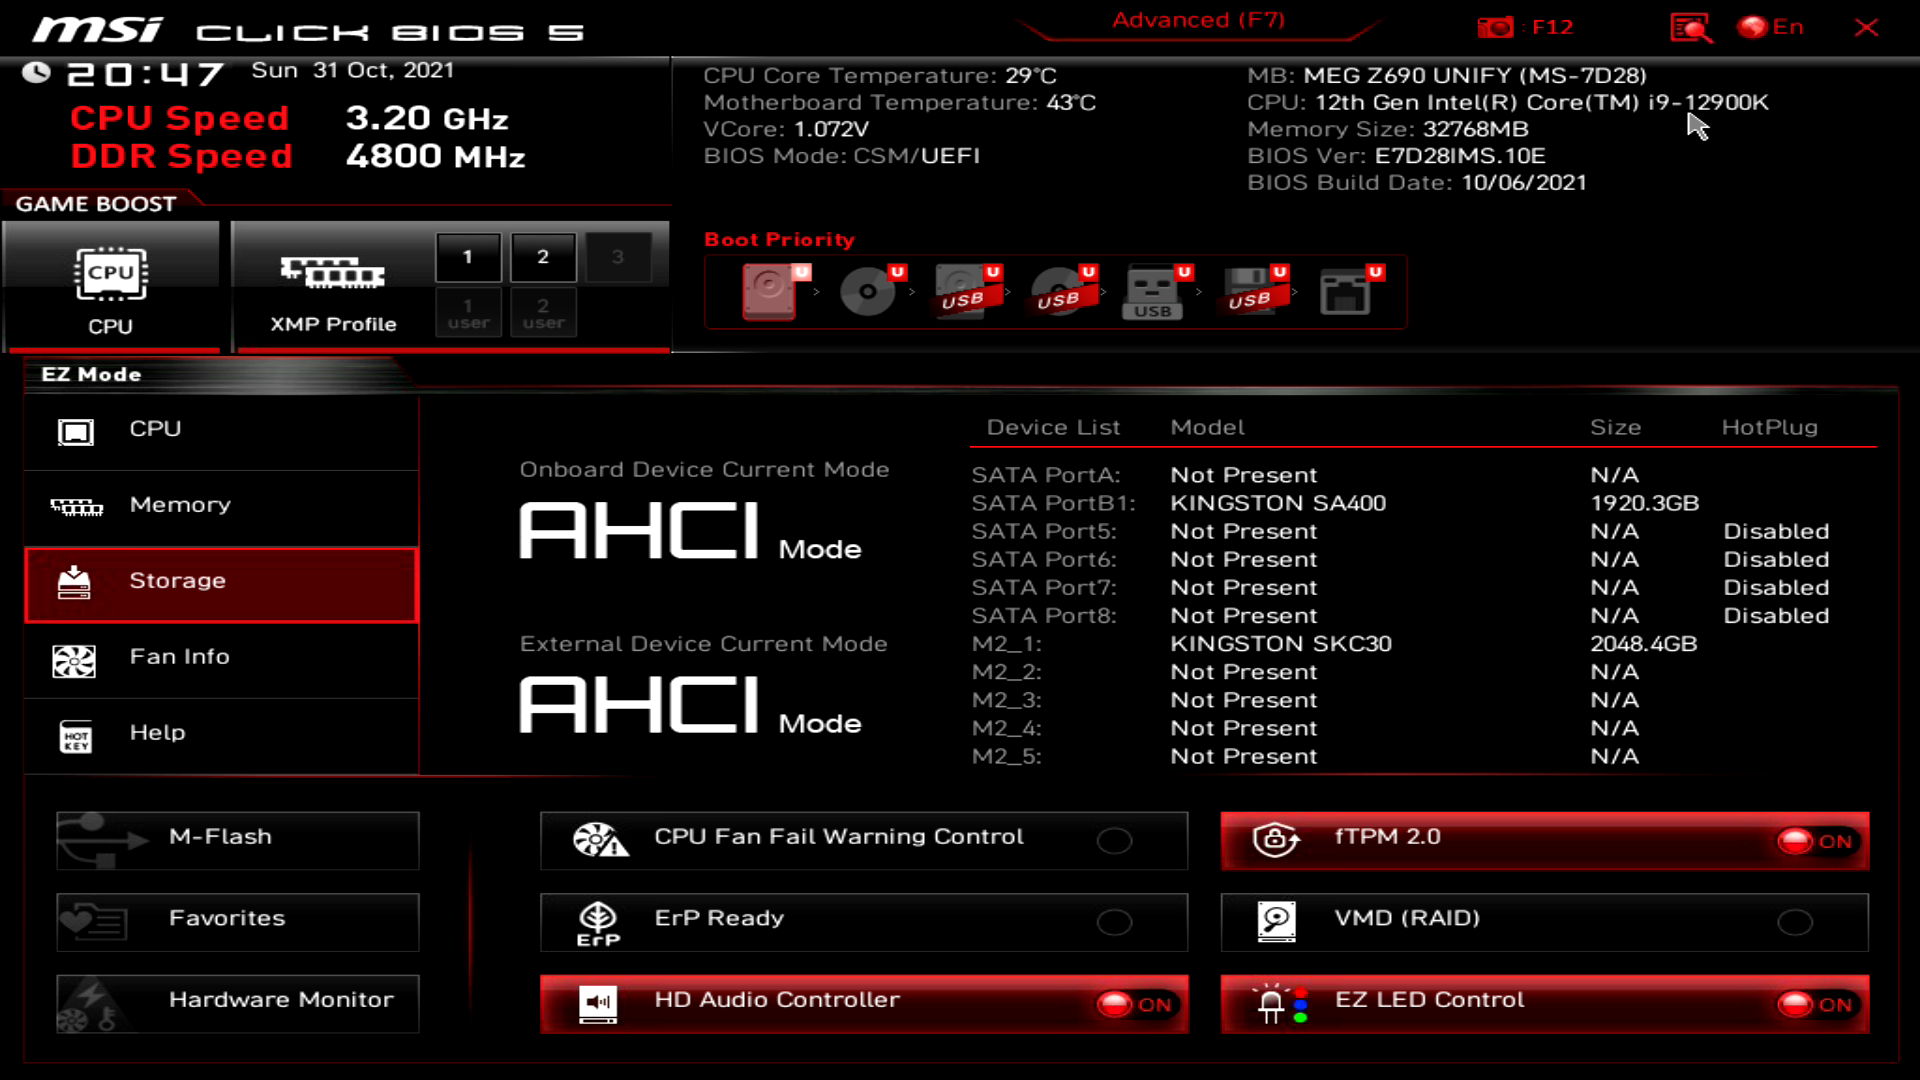1920x1080 pixels.
Task: Open Fan Info from the sidebar
Action: click(178, 656)
